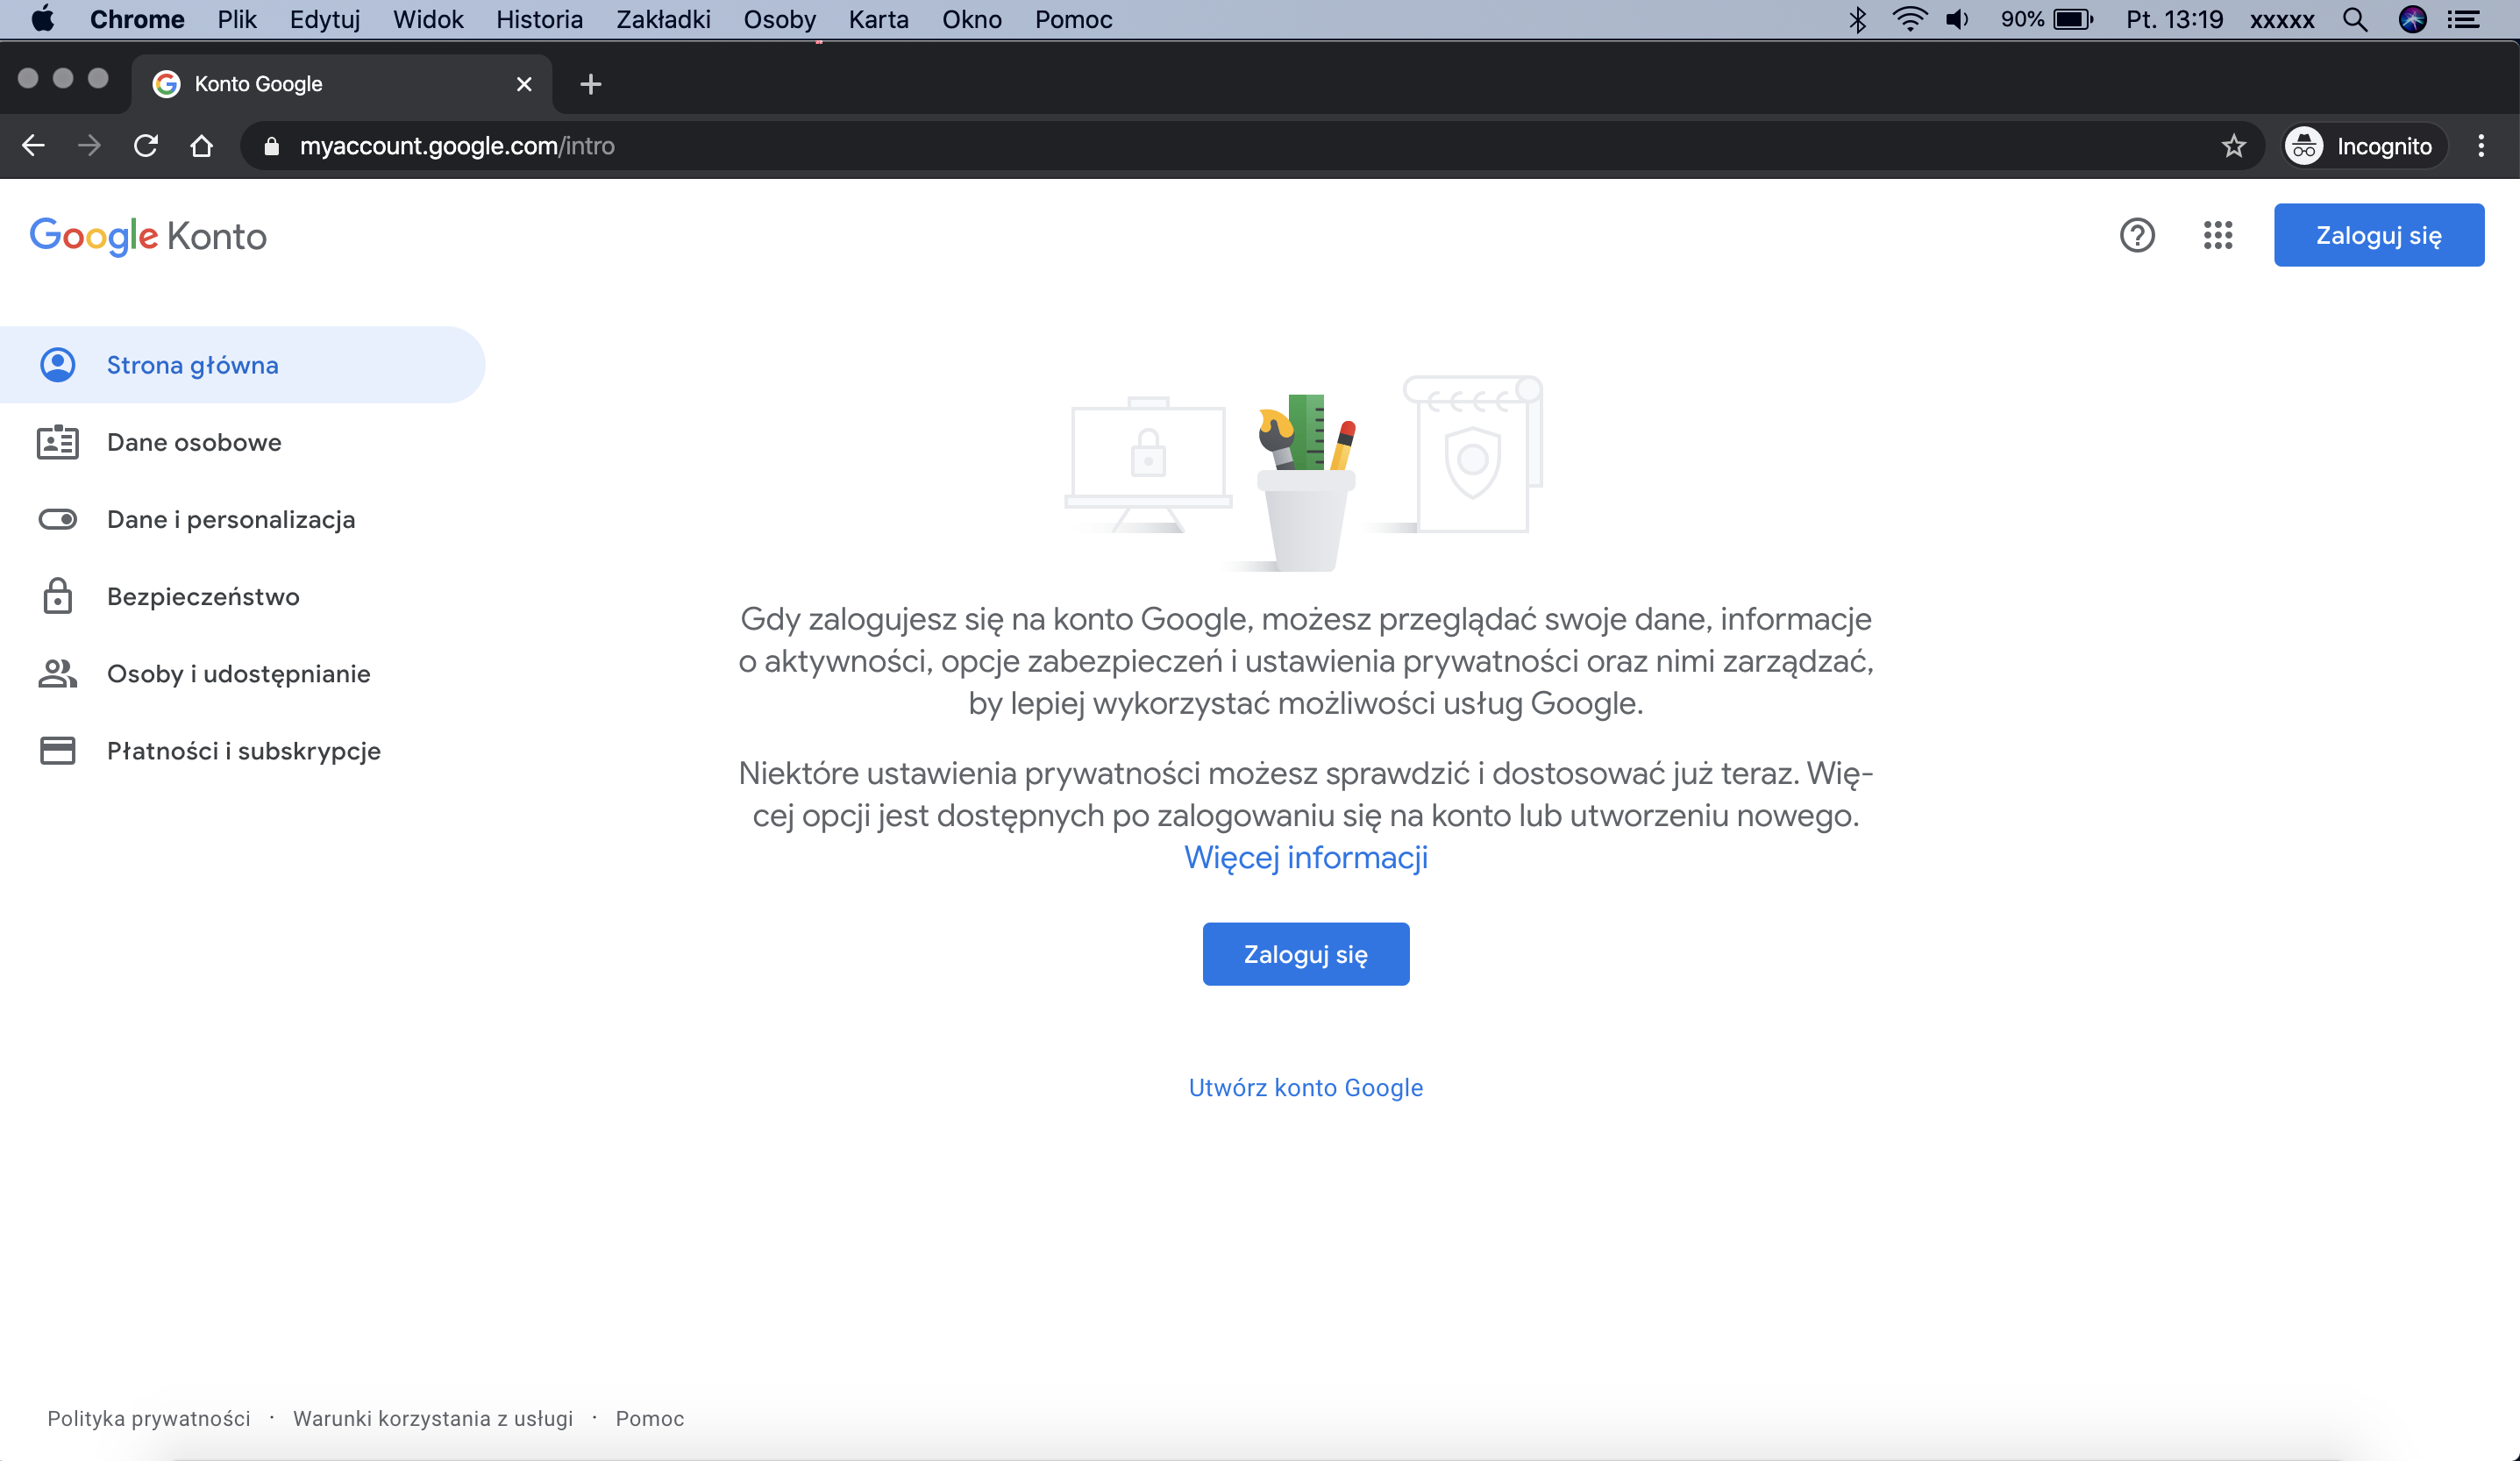Go forward to the next page
The height and width of the screenshot is (1461, 2520).
pos(89,146)
